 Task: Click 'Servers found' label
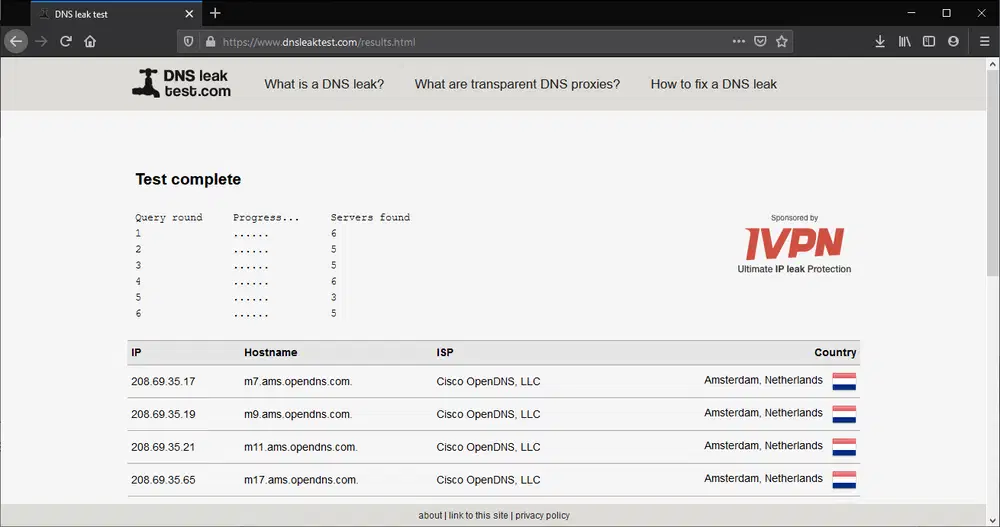point(370,218)
